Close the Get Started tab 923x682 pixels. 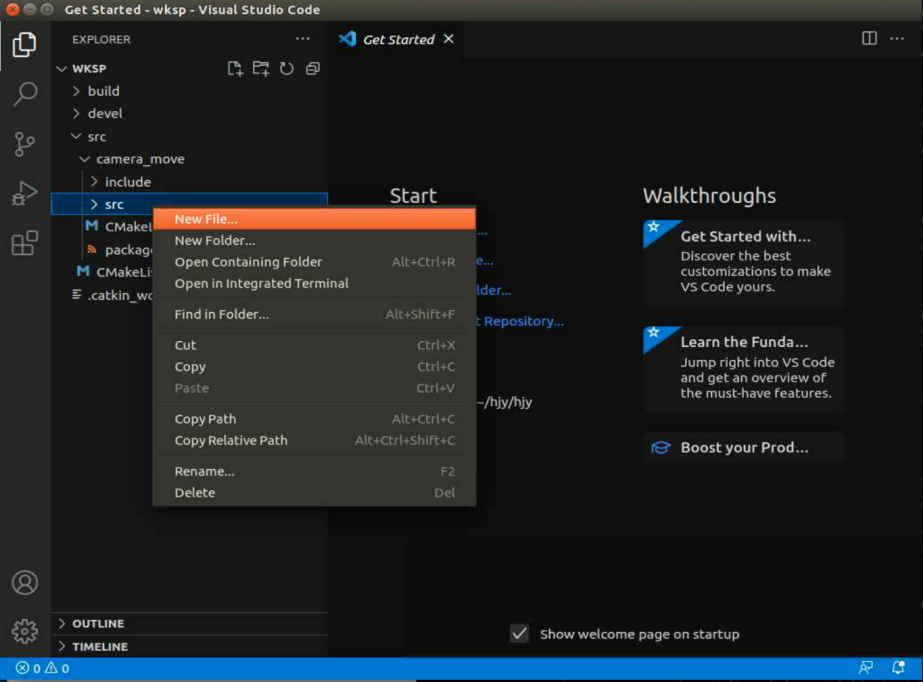(449, 39)
